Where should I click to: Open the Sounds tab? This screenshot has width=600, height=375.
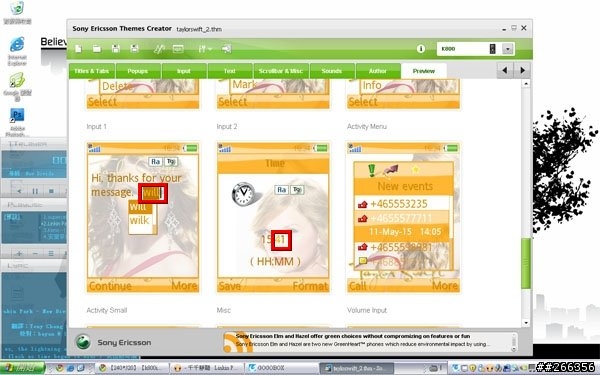(332, 71)
